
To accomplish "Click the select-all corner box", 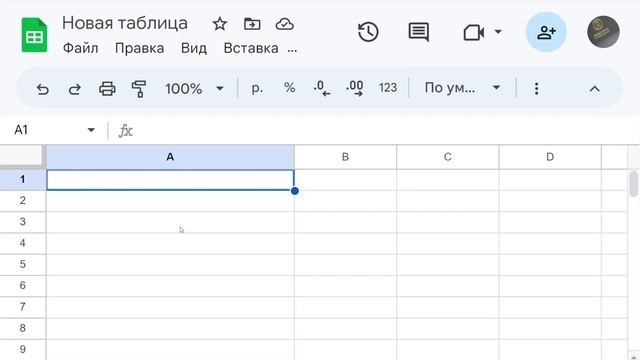I will pos(22,156).
